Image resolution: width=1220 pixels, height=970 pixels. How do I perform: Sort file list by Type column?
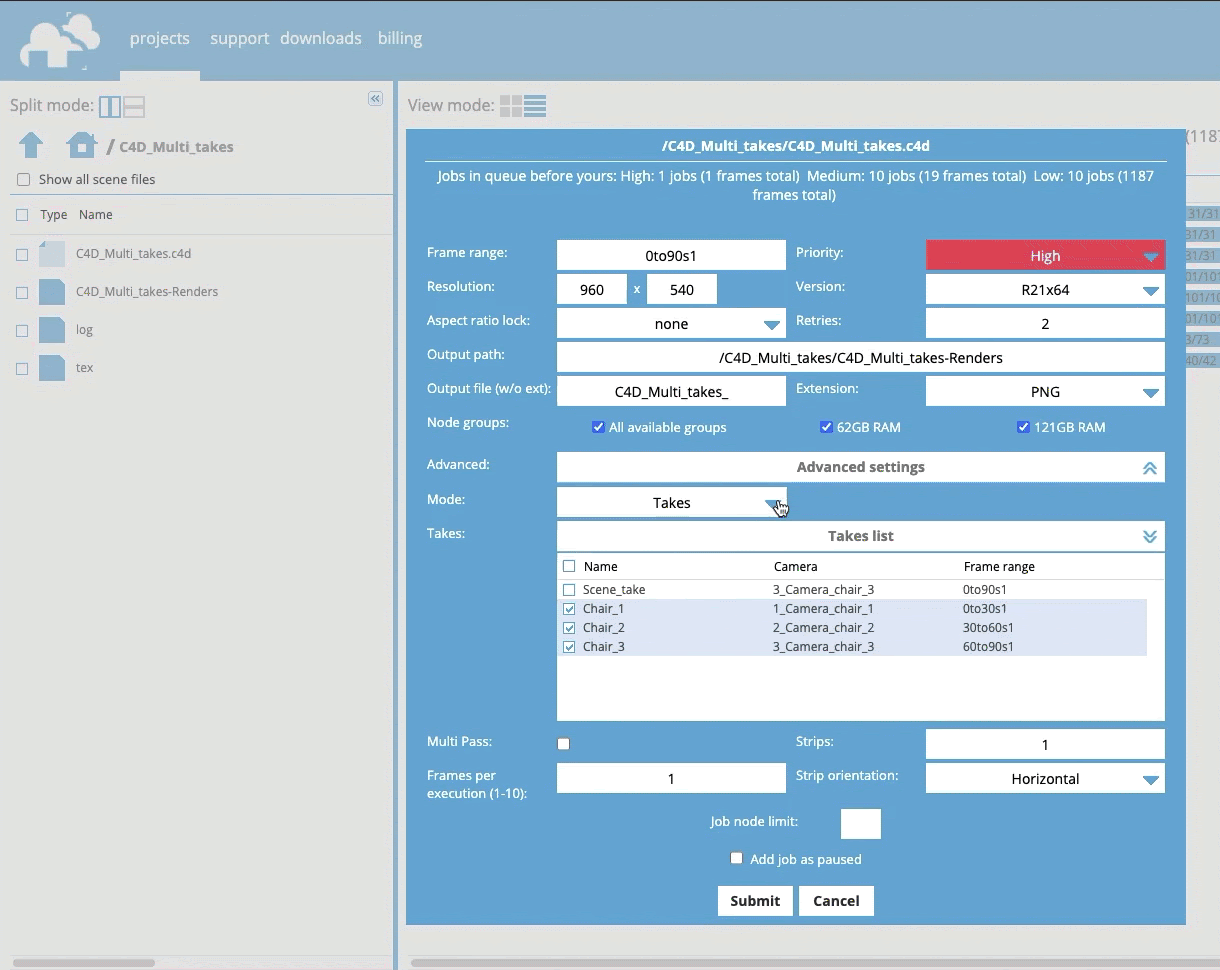click(54, 215)
